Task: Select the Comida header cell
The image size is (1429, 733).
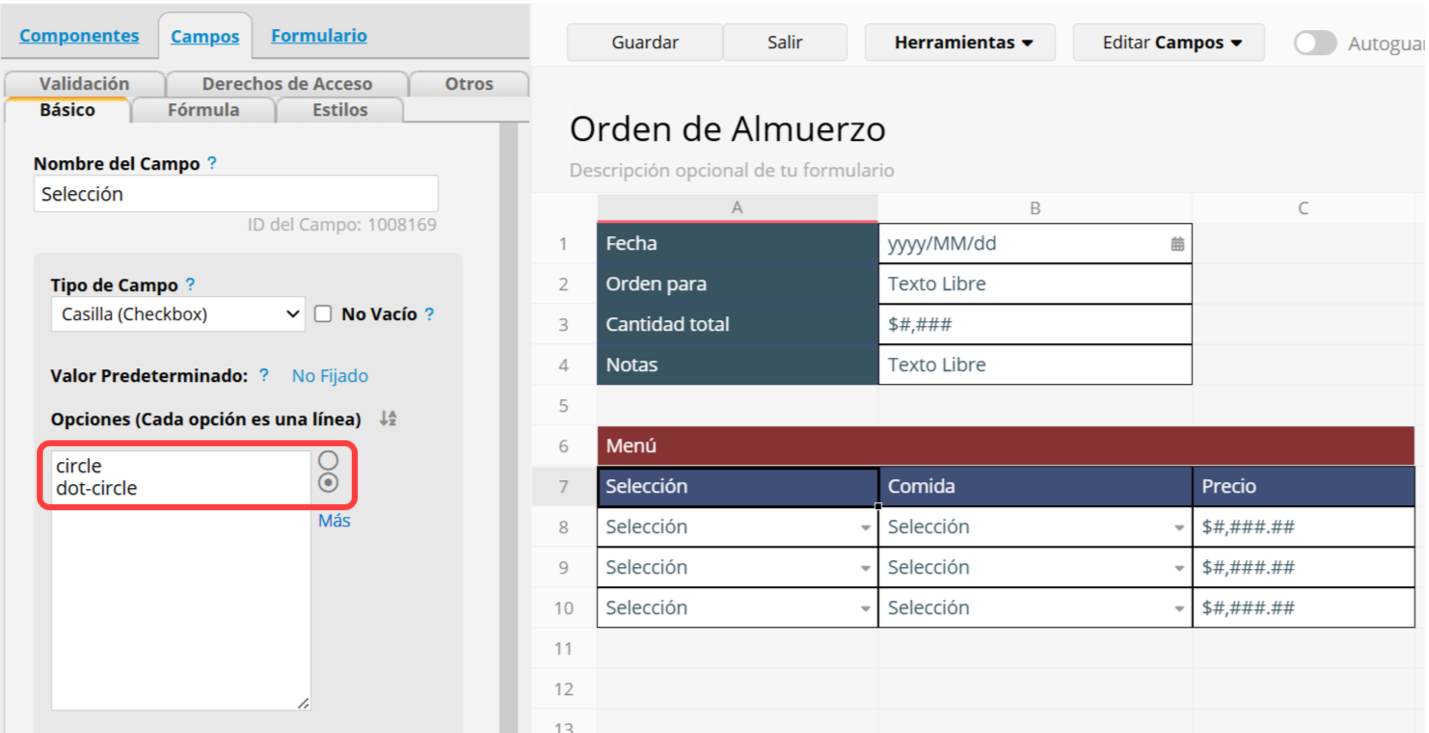Action: pos(1035,487)
